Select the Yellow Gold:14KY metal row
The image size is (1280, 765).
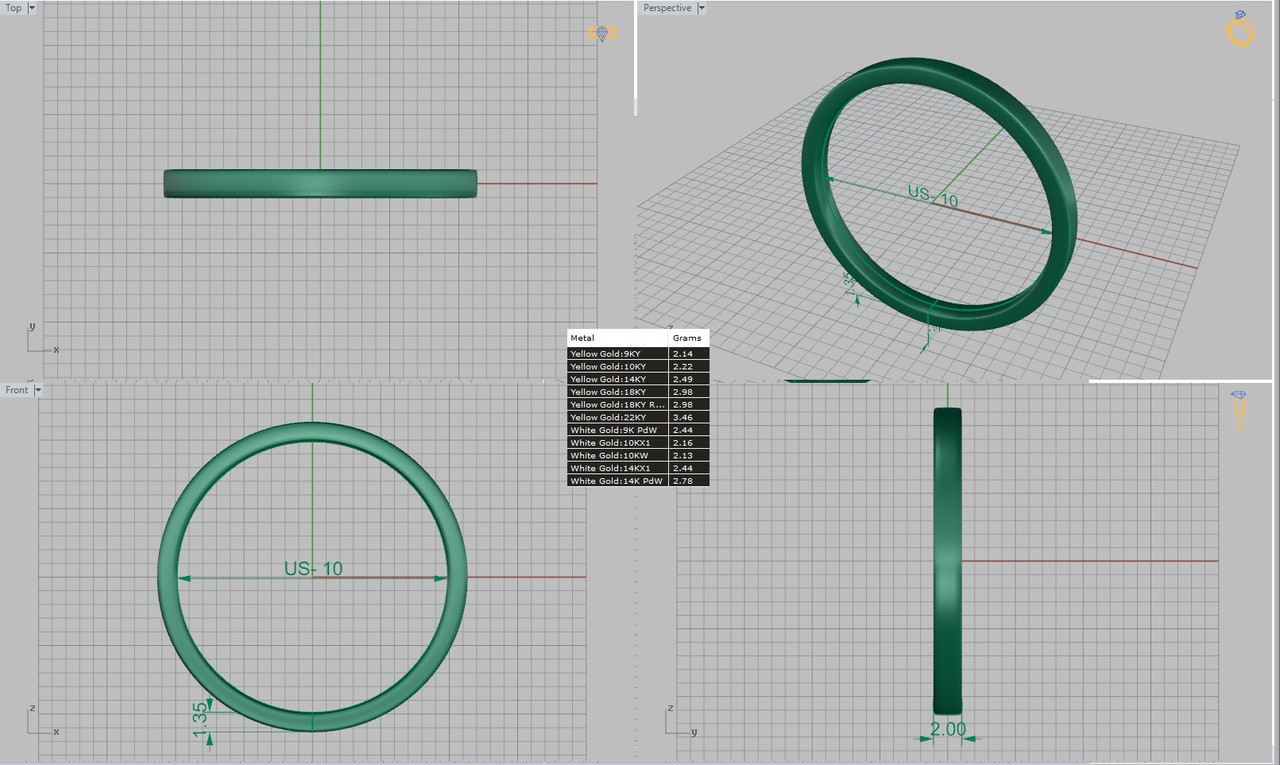coord(638,379)
